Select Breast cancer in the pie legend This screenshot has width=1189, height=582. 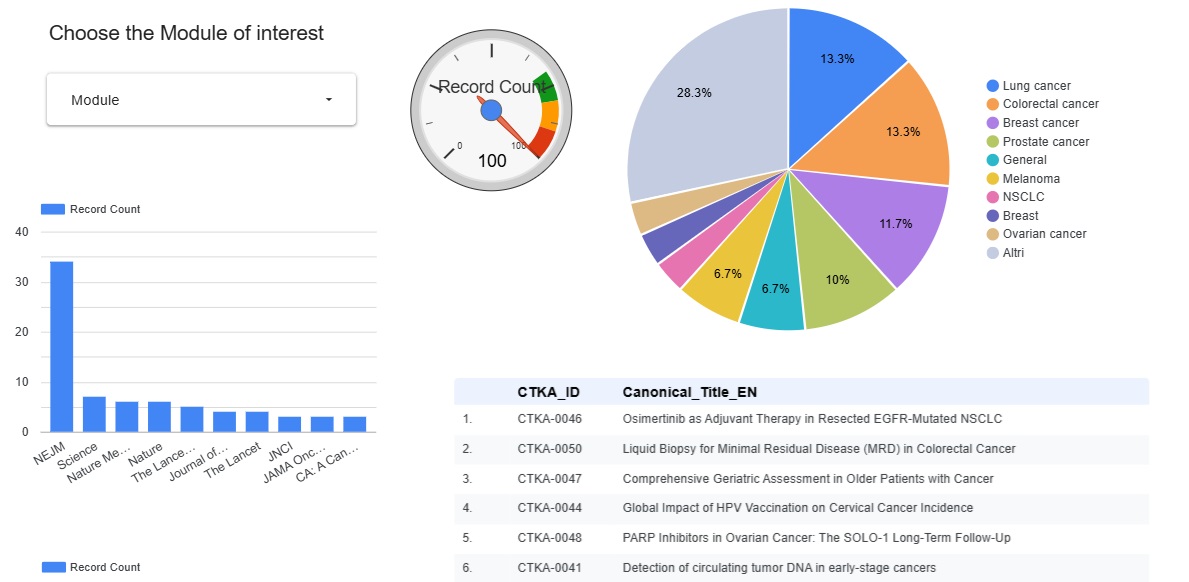point(1040,123)
